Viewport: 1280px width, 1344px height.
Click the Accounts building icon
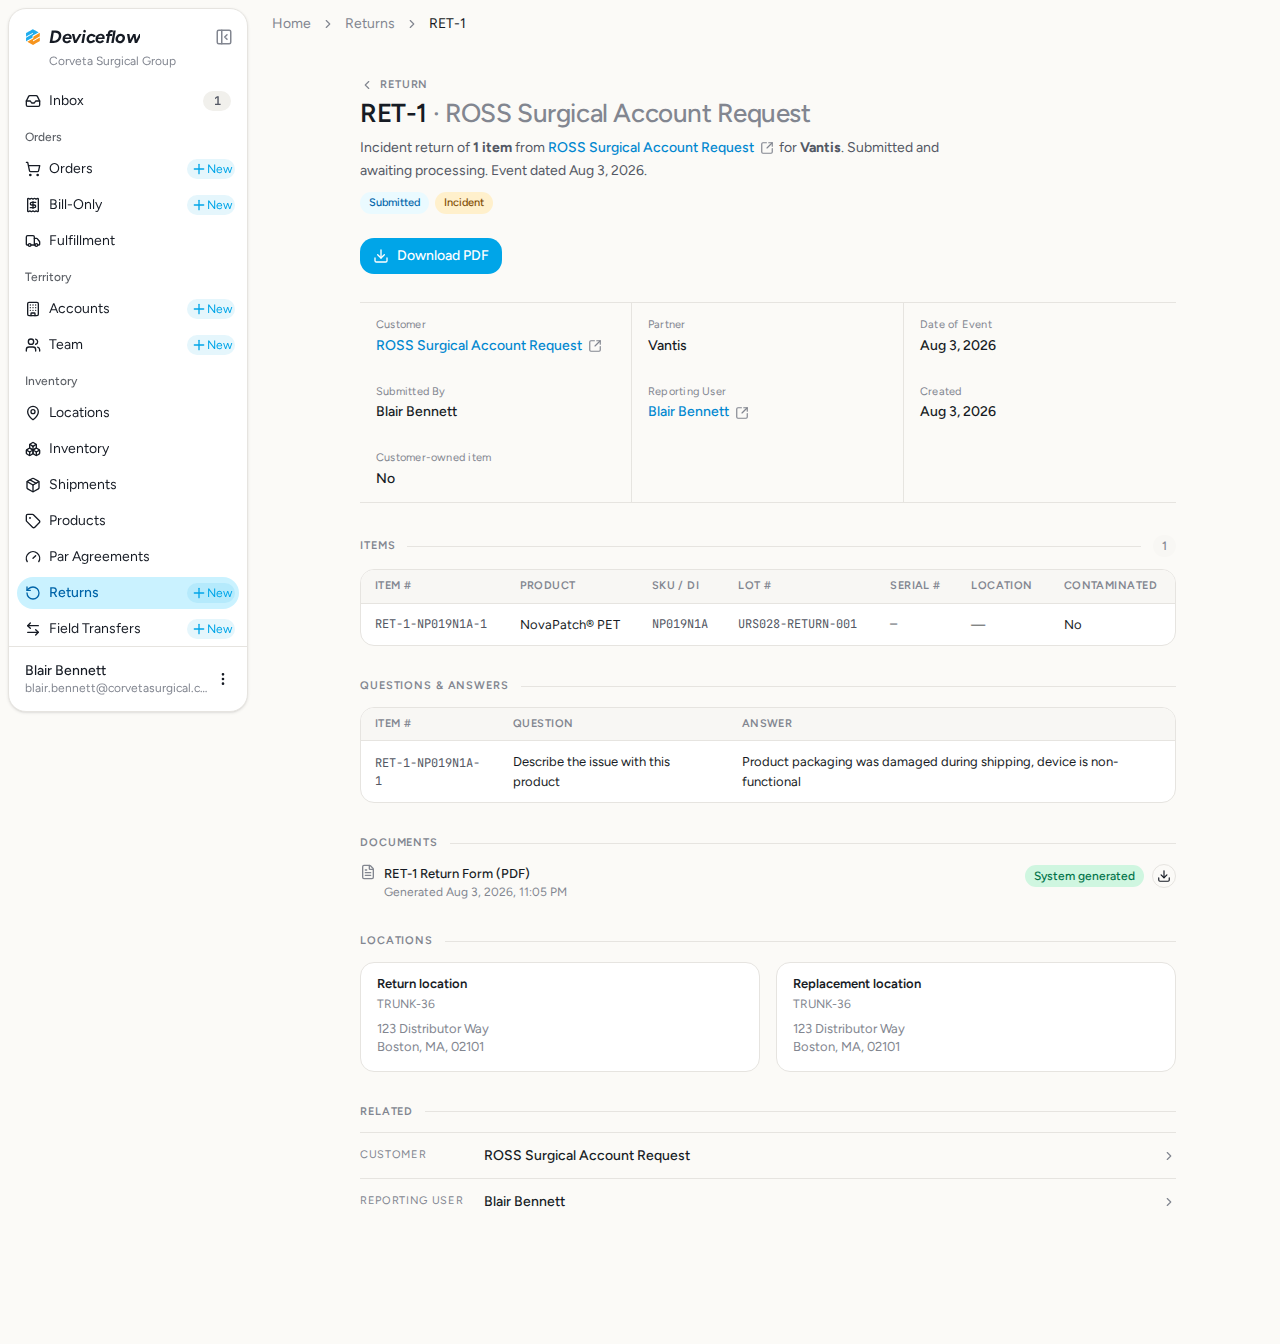tap(33, 309)
